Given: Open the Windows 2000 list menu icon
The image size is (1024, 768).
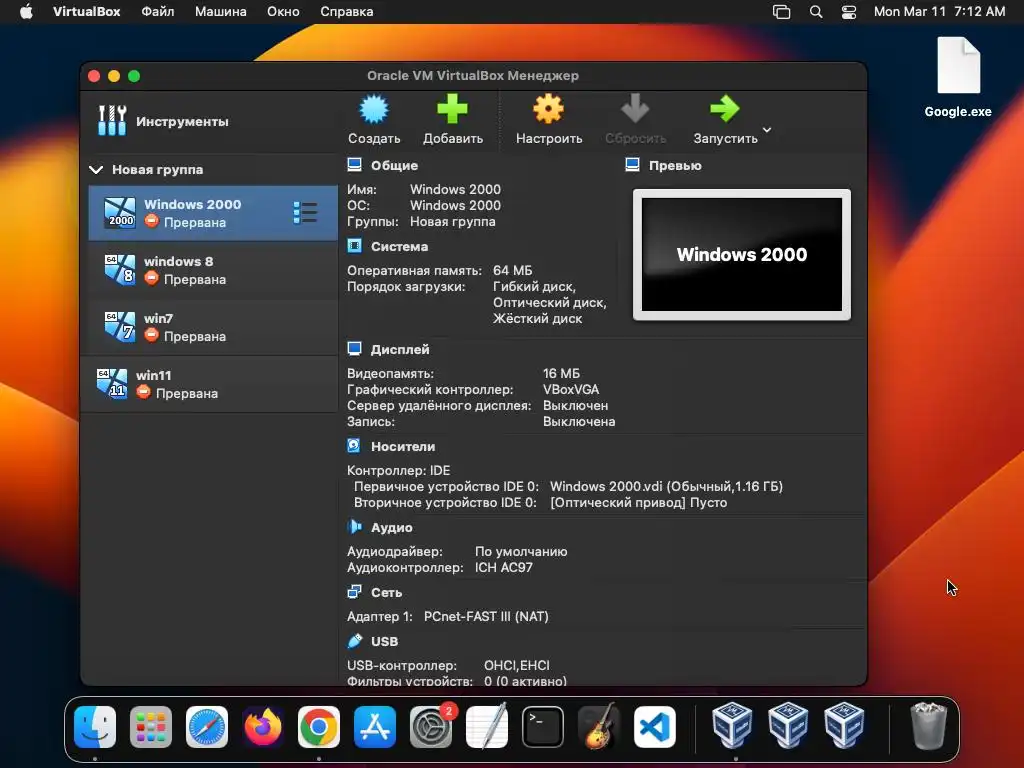Looking at the screenshot, I should point(305,213).
